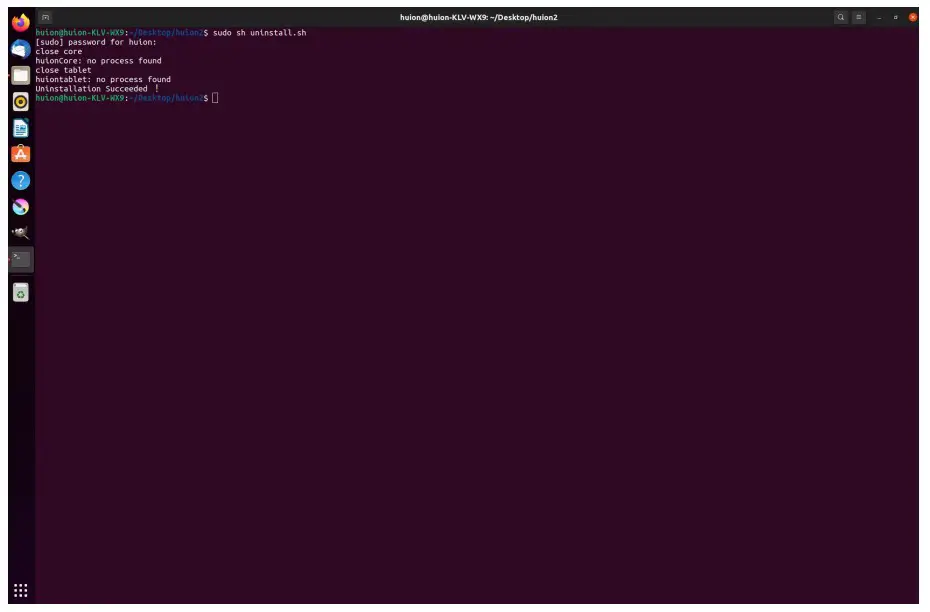Open Ubuntu Software store icon

coord(21,154)
